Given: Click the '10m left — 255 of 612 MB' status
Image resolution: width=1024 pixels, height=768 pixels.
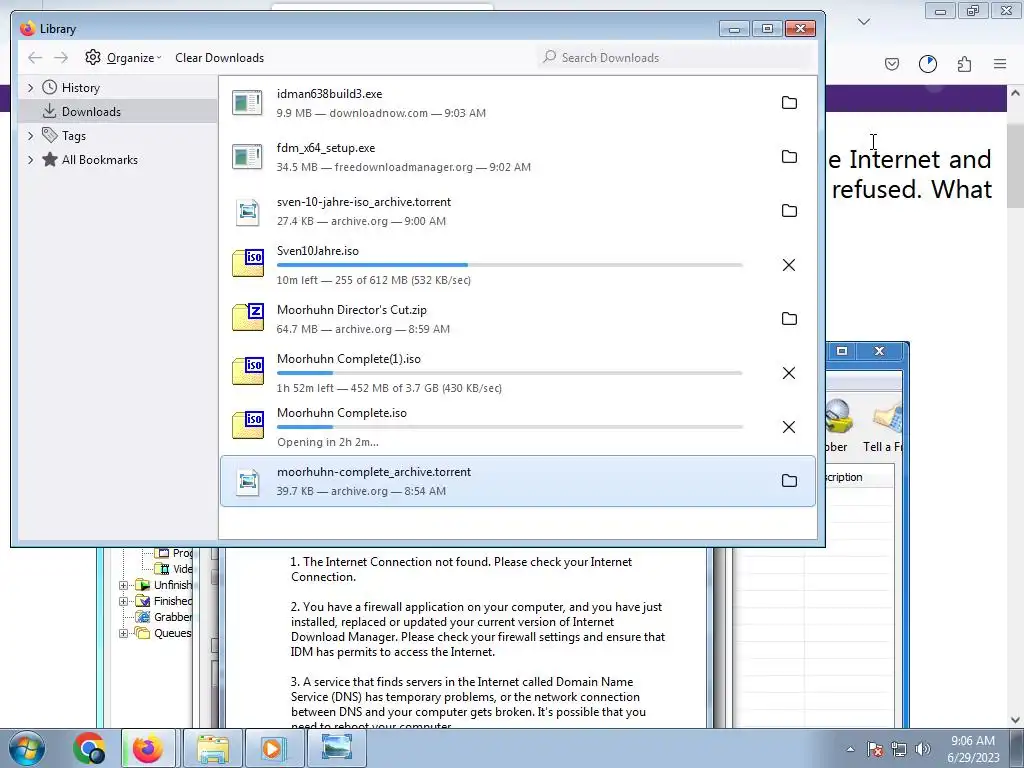Looking at the screenshot, I should (x=374, y=280).
